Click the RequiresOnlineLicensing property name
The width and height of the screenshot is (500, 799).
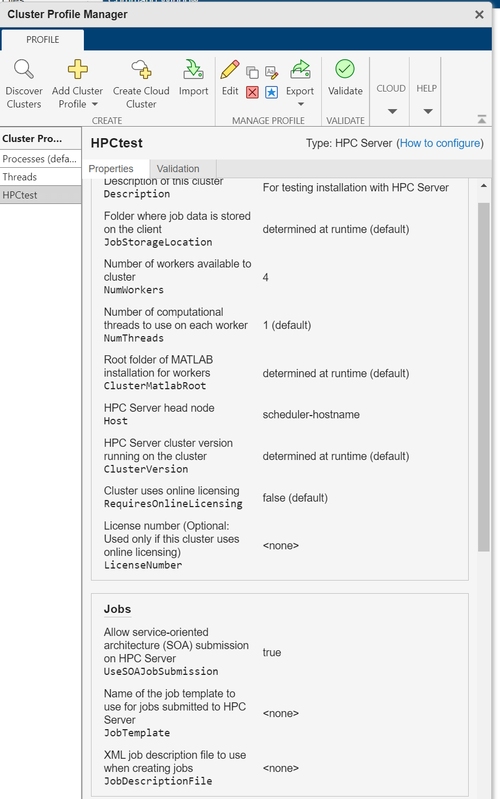coord(173,503)
